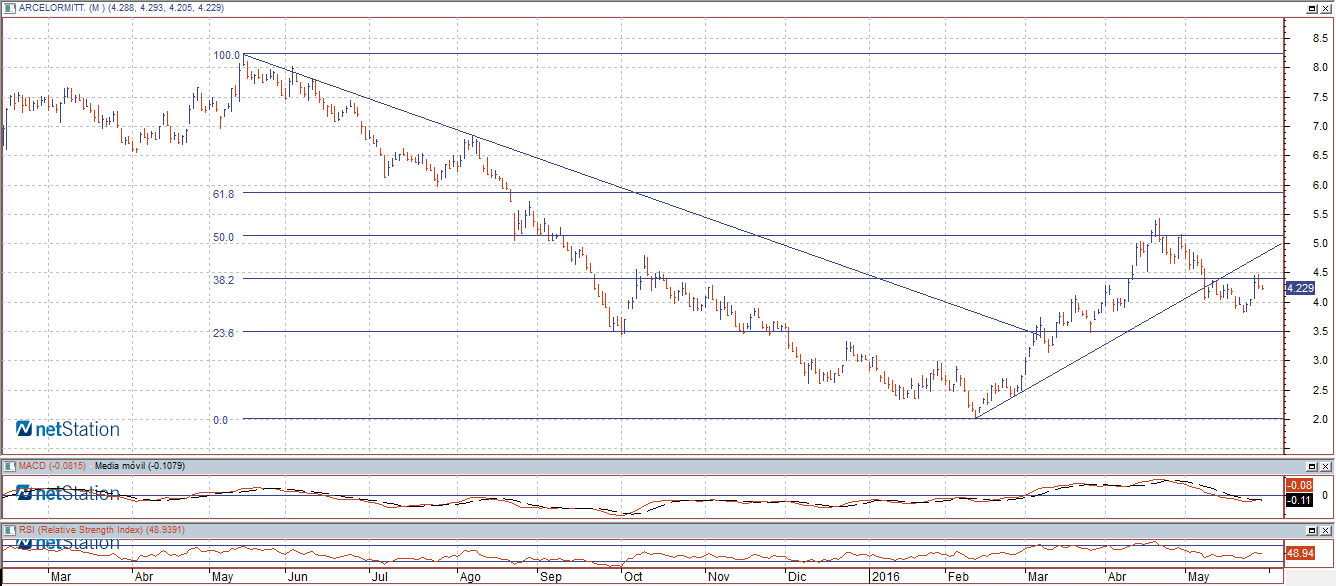
Task: Close the RSI indicator panel
Action: pyautogui.click(x=1326, y=529)
